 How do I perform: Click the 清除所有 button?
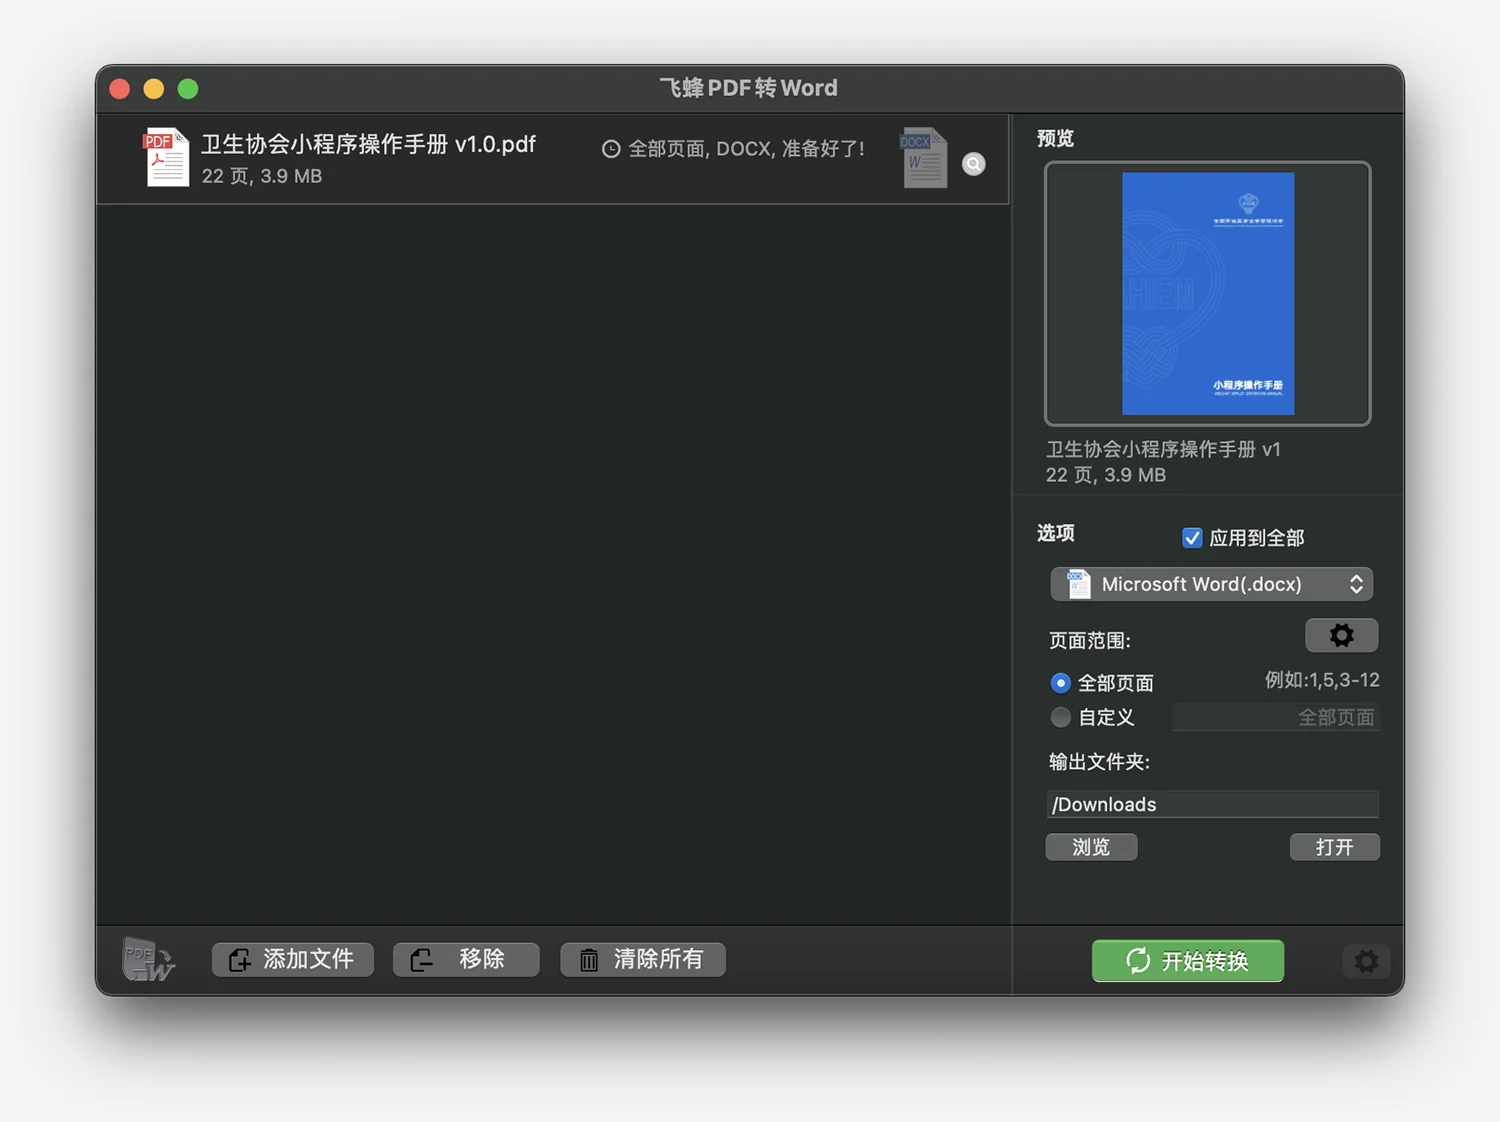coord(643,959)
